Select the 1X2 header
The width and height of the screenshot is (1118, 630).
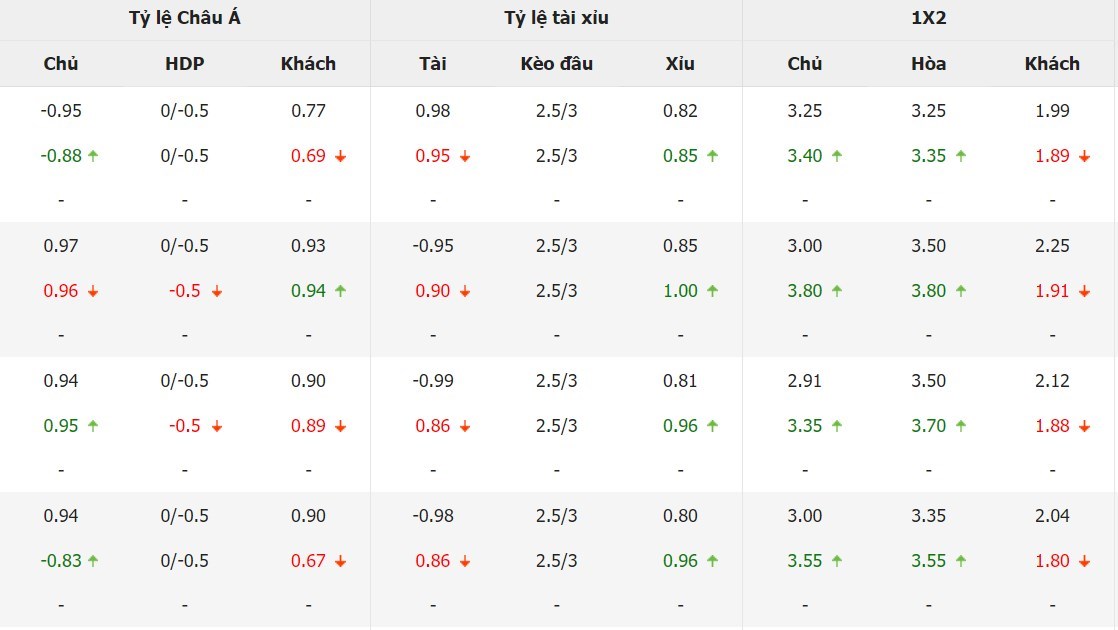[928, 18]
